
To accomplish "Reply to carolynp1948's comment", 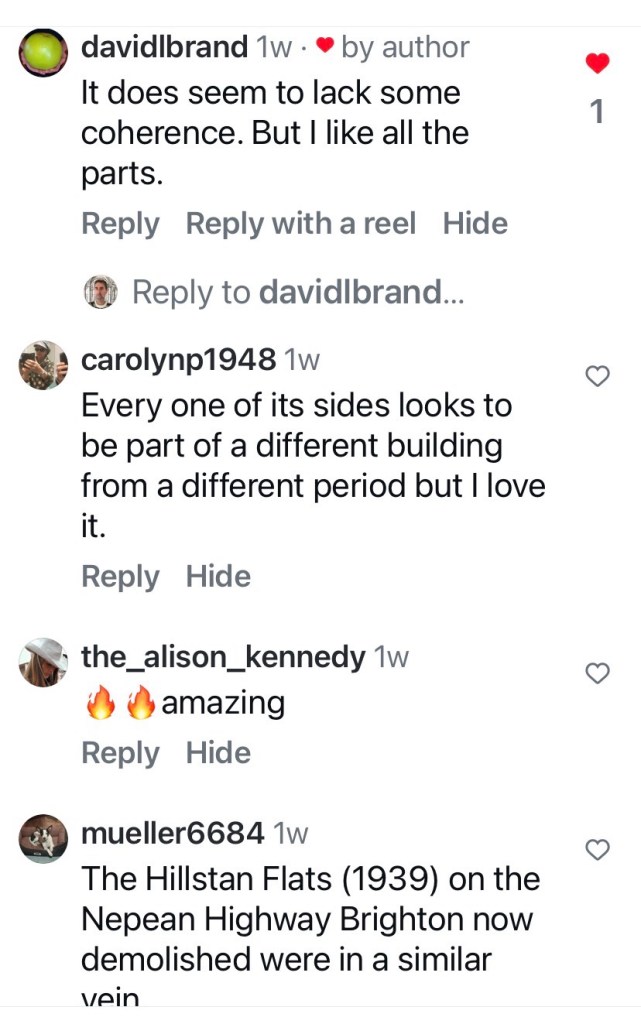I will (x=120, y=577).
